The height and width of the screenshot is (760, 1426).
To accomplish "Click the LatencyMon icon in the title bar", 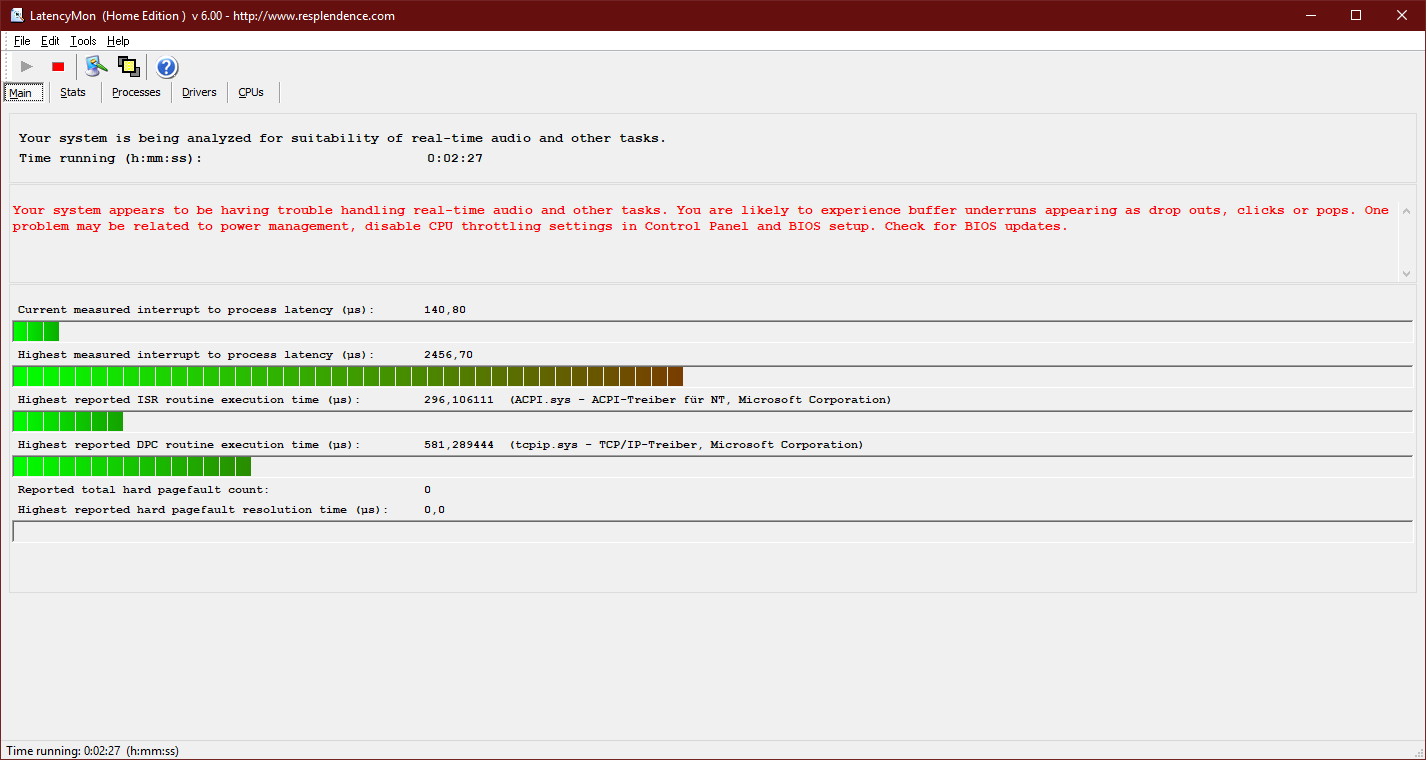I will coord(17,15).
